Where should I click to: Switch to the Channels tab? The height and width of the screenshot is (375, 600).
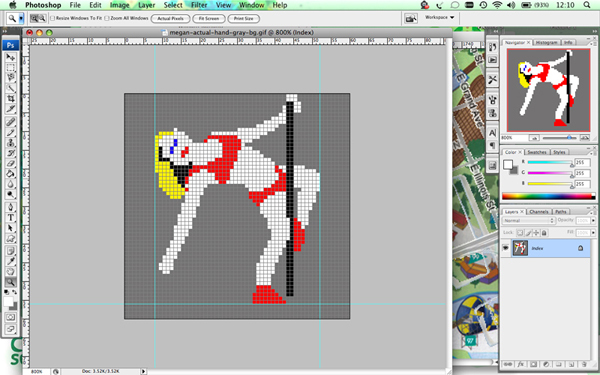(539, 212)
